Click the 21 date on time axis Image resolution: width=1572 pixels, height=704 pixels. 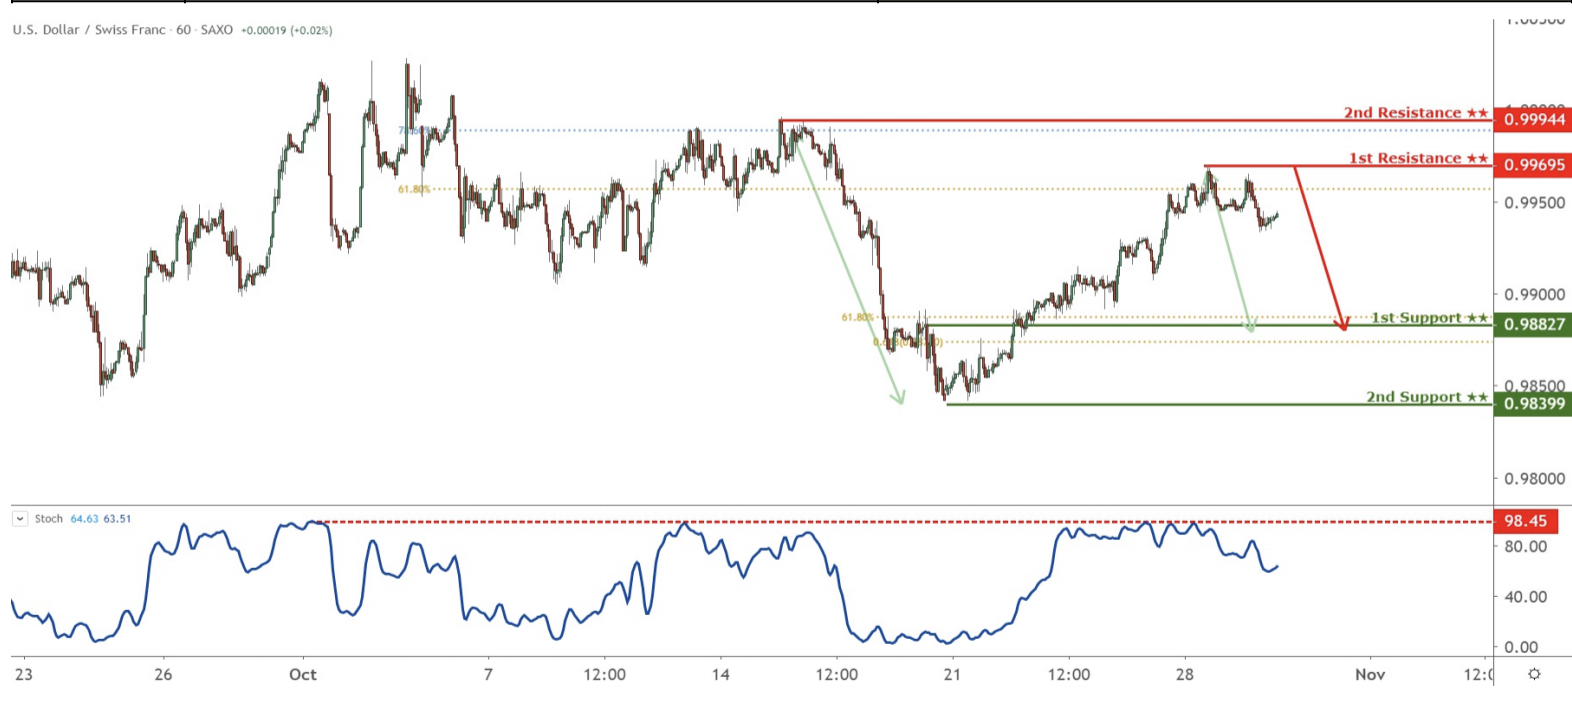(952, 675)
